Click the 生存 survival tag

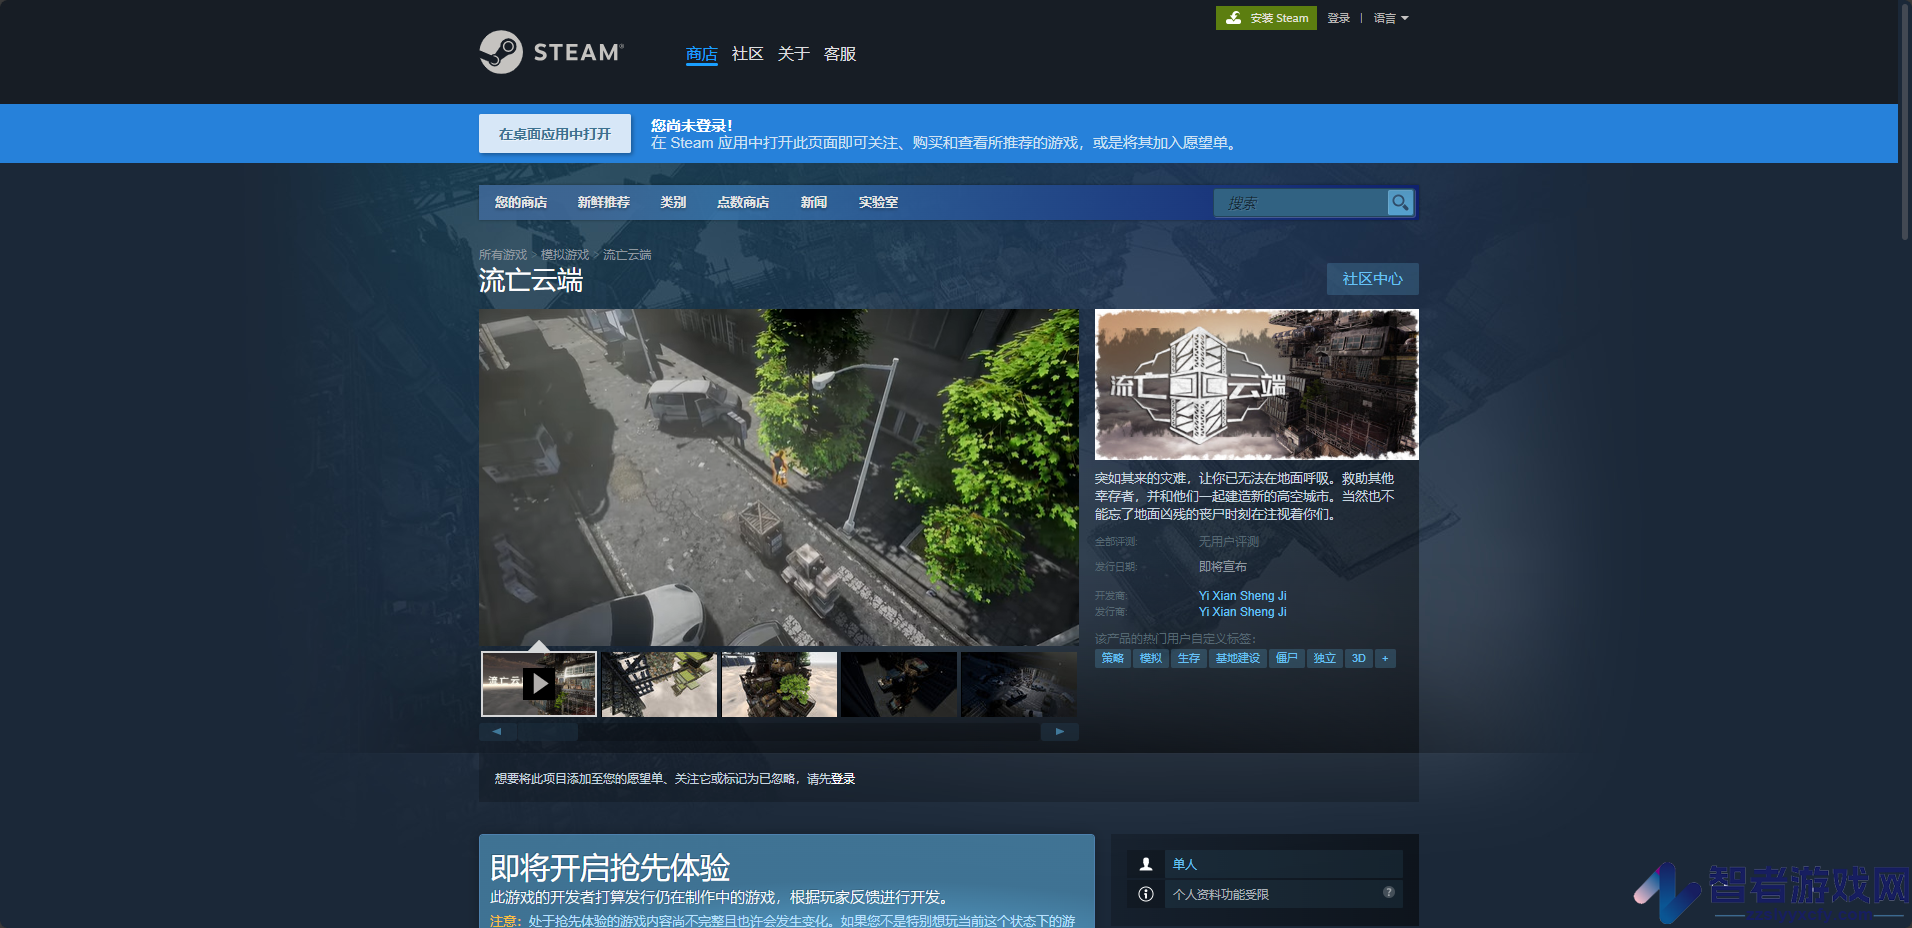pyautogui.click(x=1189, y=658)
